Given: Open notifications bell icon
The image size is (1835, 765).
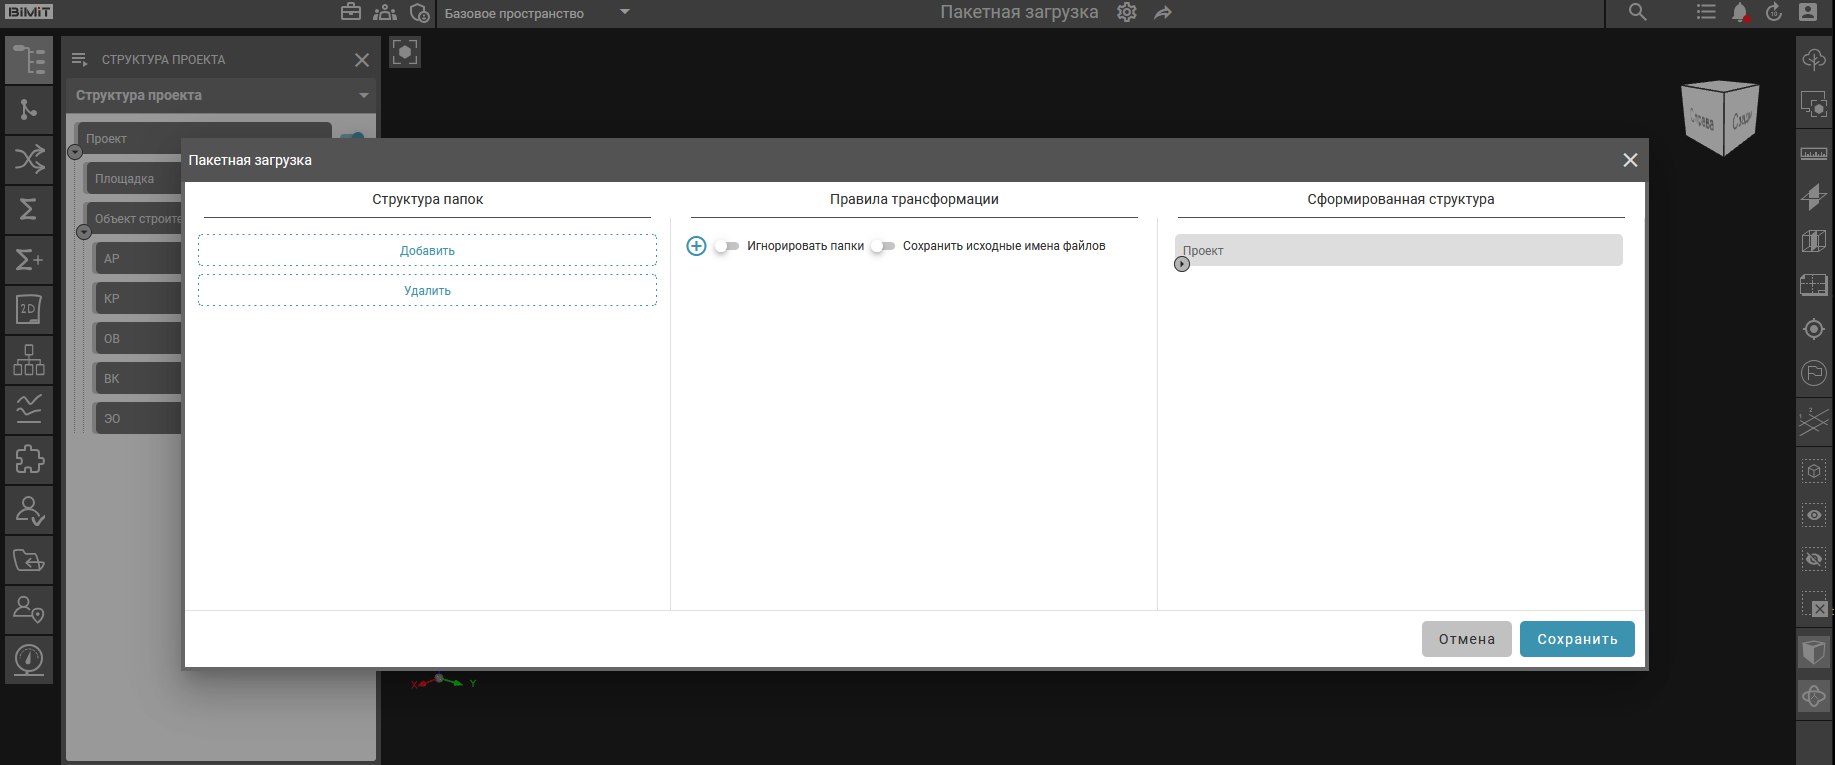Looking at the screenshot, I should point(1739,13).
